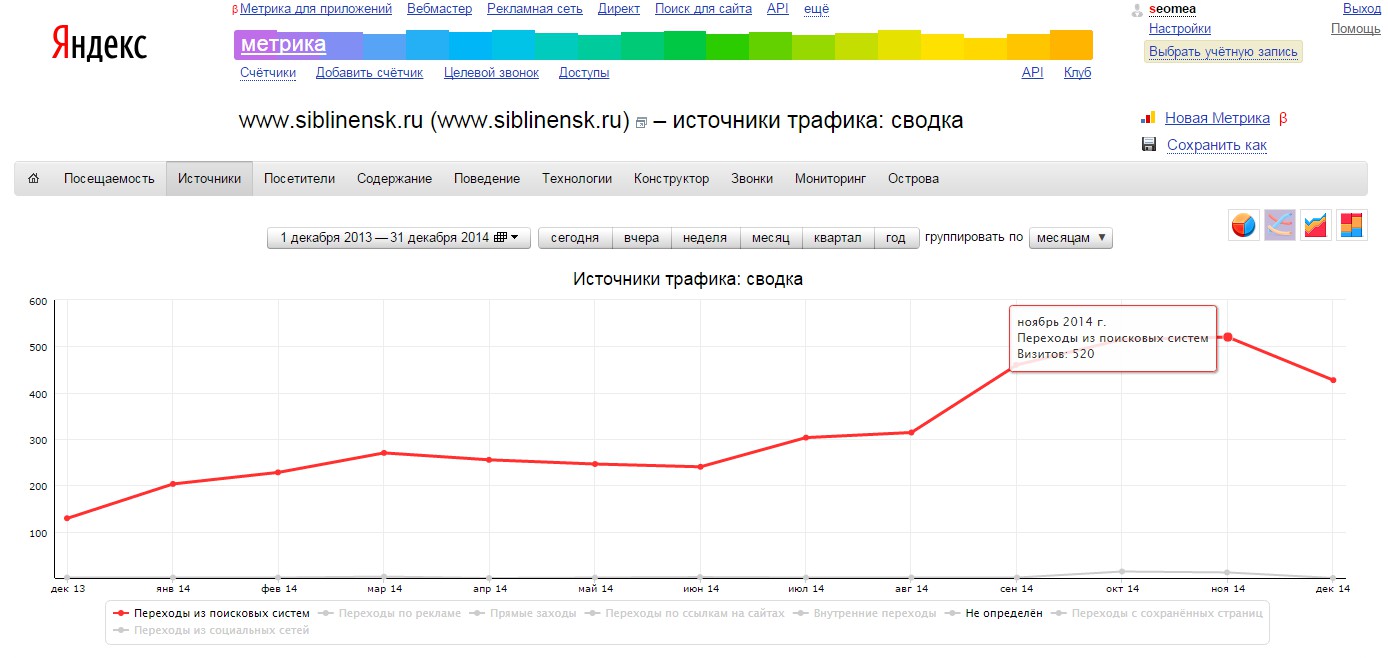Open the Посещаемость tab

click(x=109, y=179)
